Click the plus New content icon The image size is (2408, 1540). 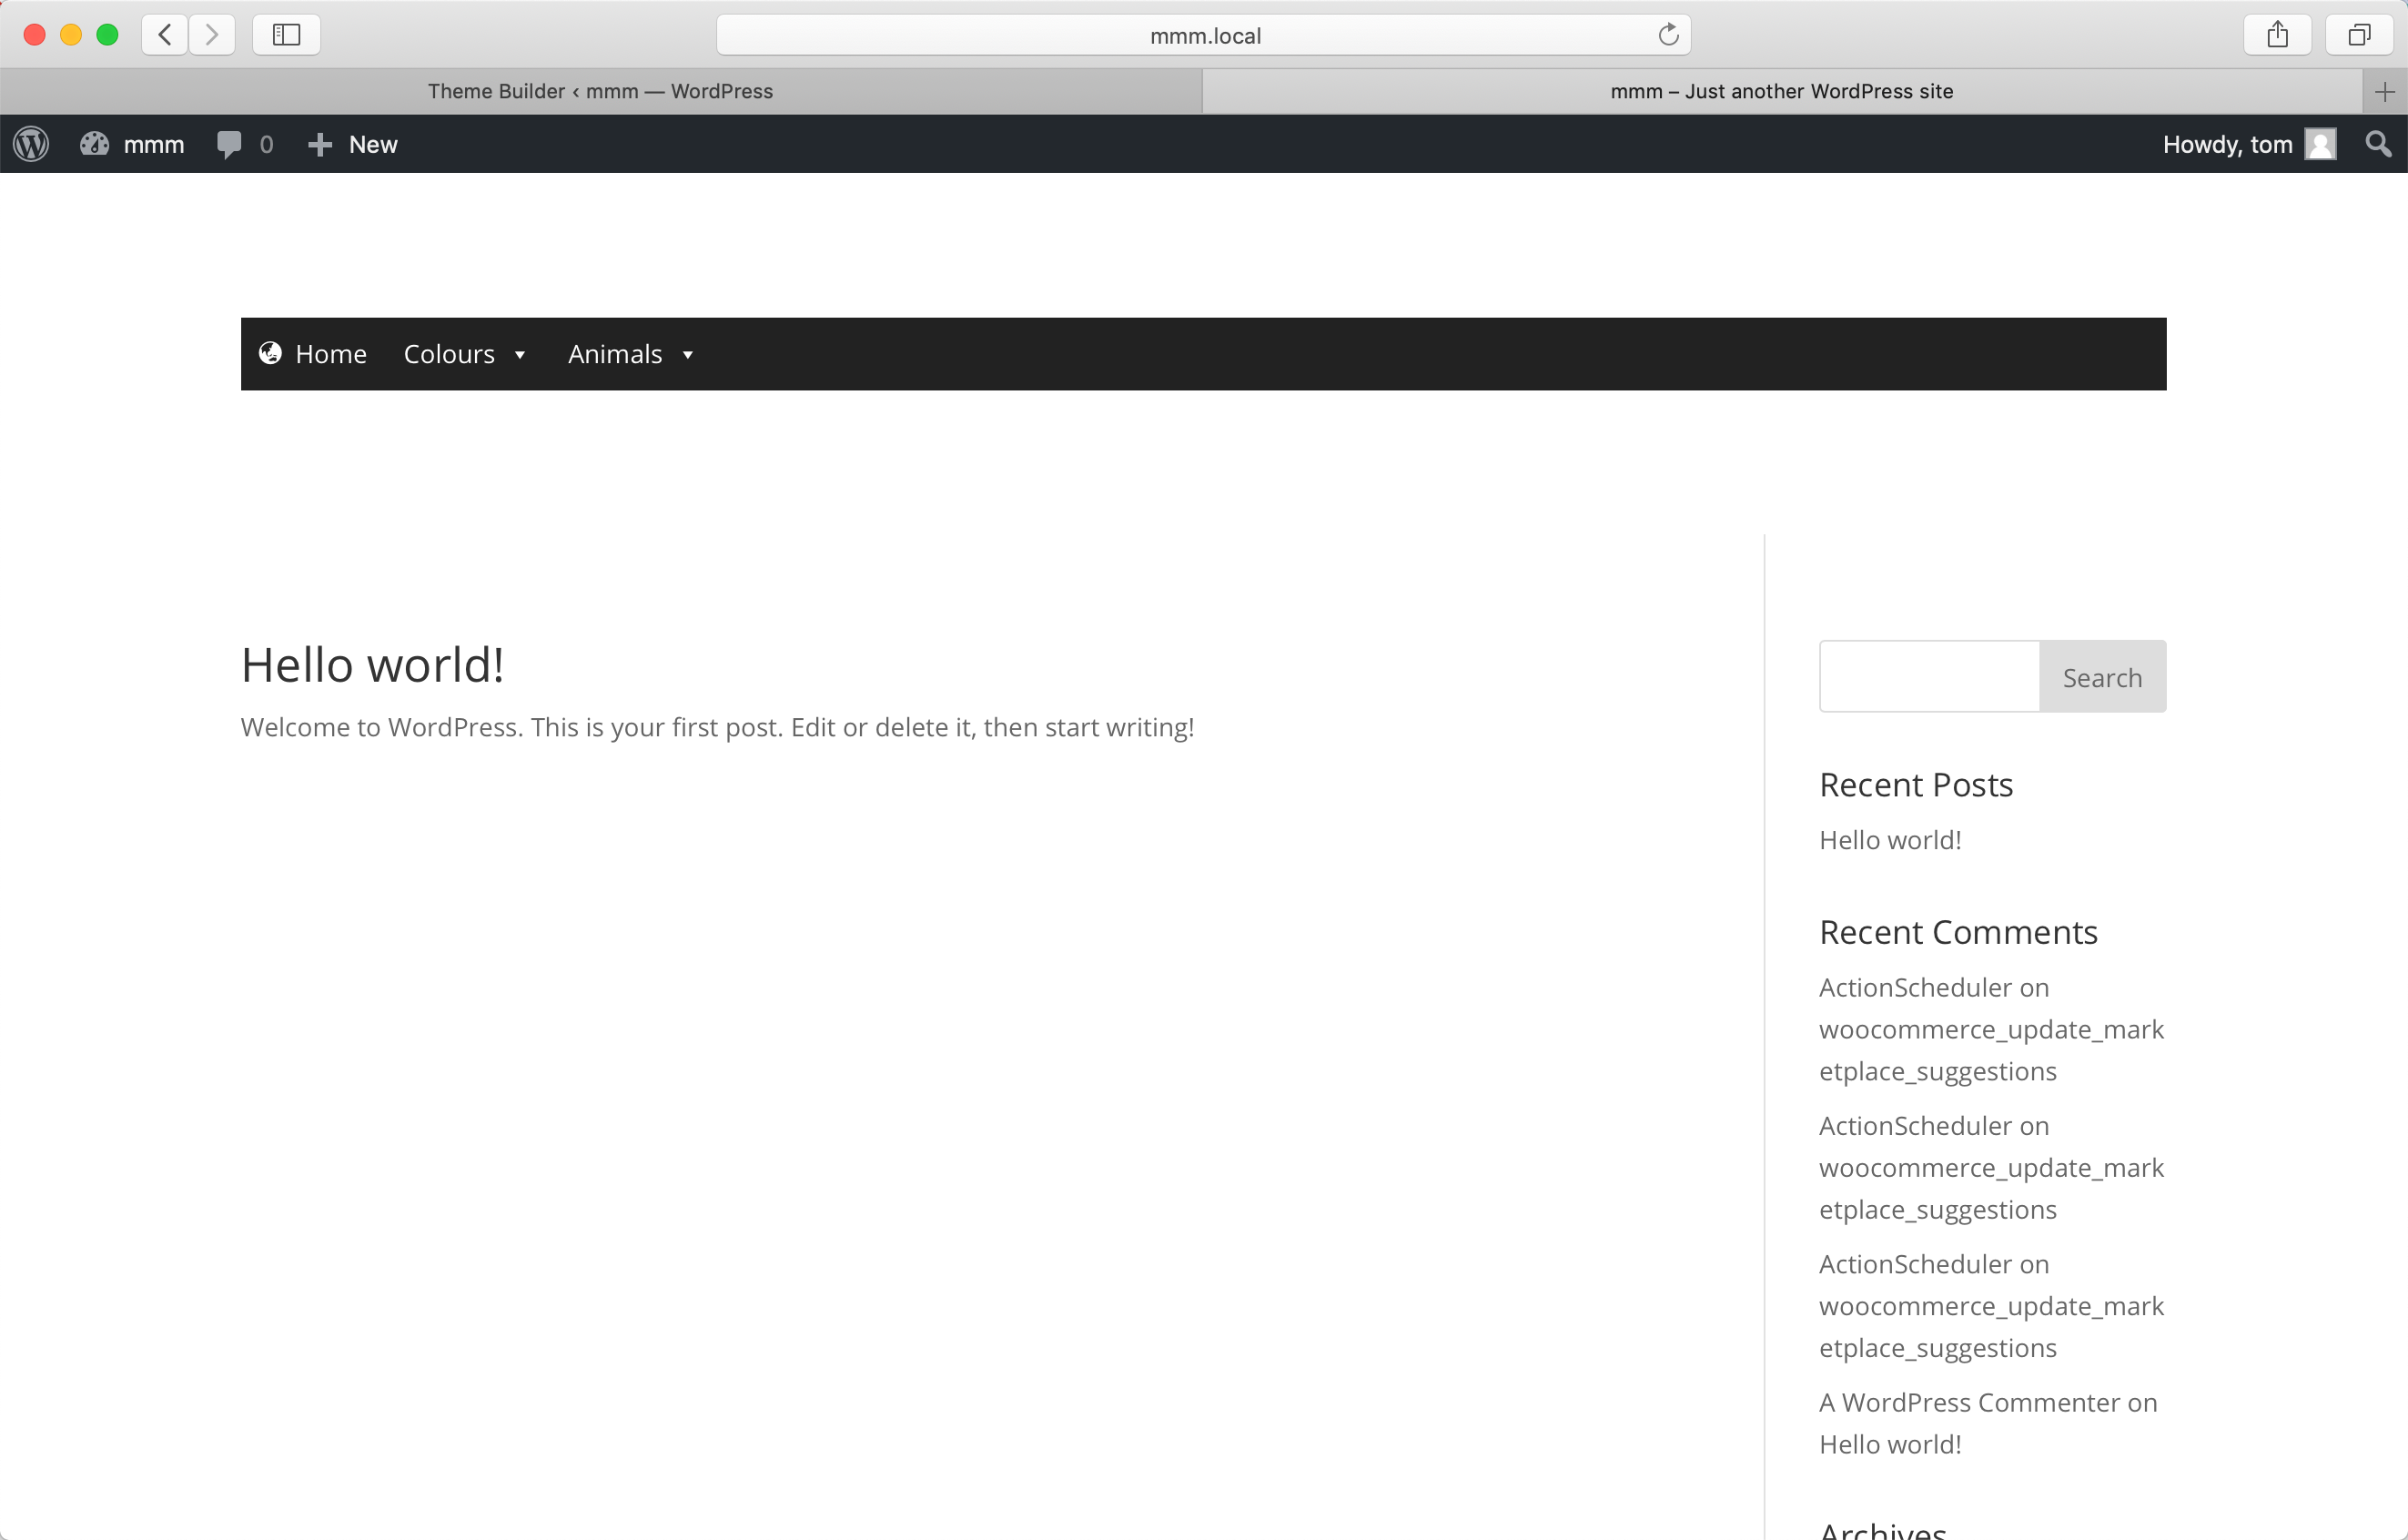pyautogui.click(x=320, y=144)
